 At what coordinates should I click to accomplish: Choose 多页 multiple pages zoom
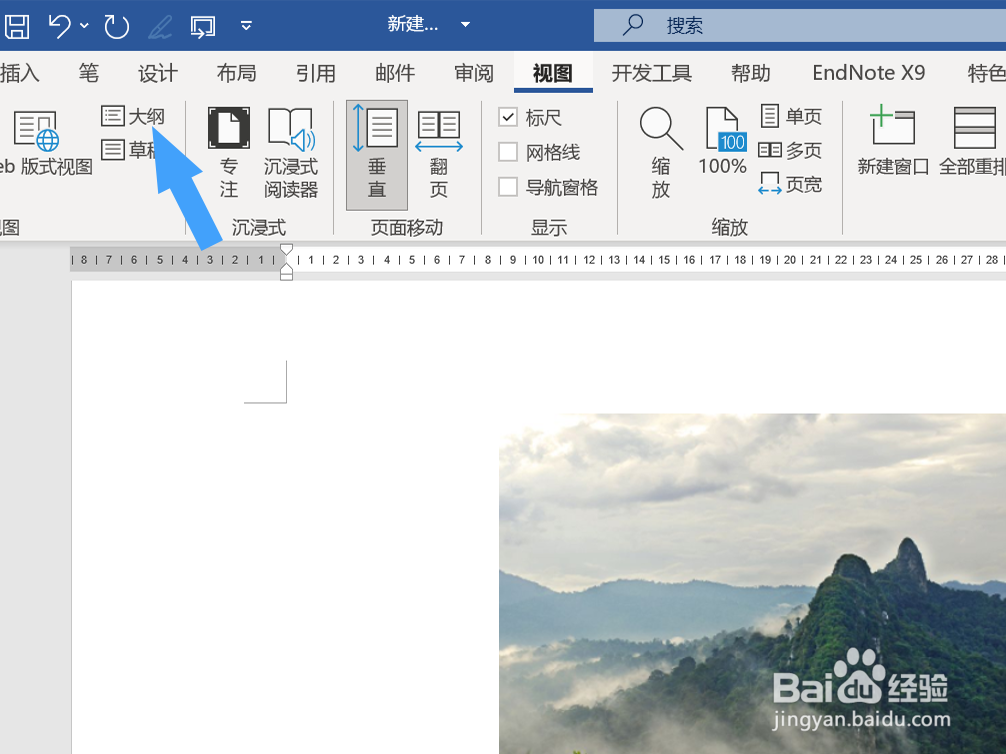(x=790, y=150)
